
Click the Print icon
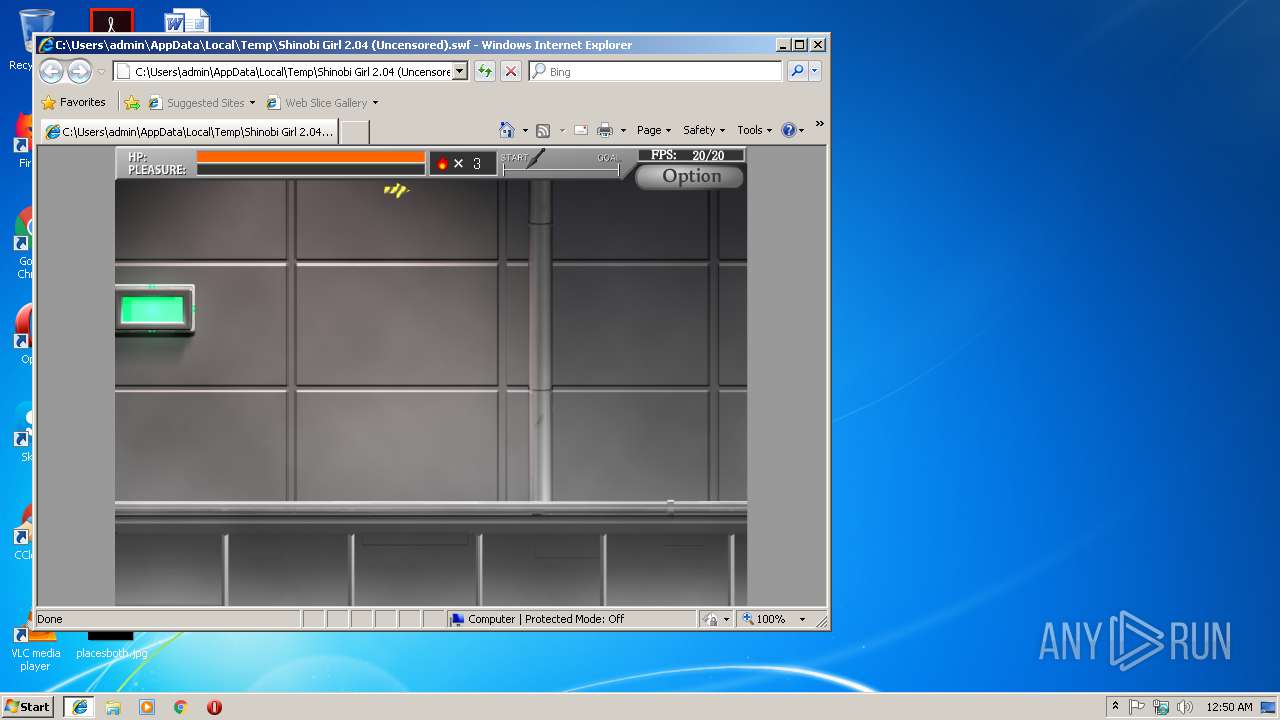point(605,130)
